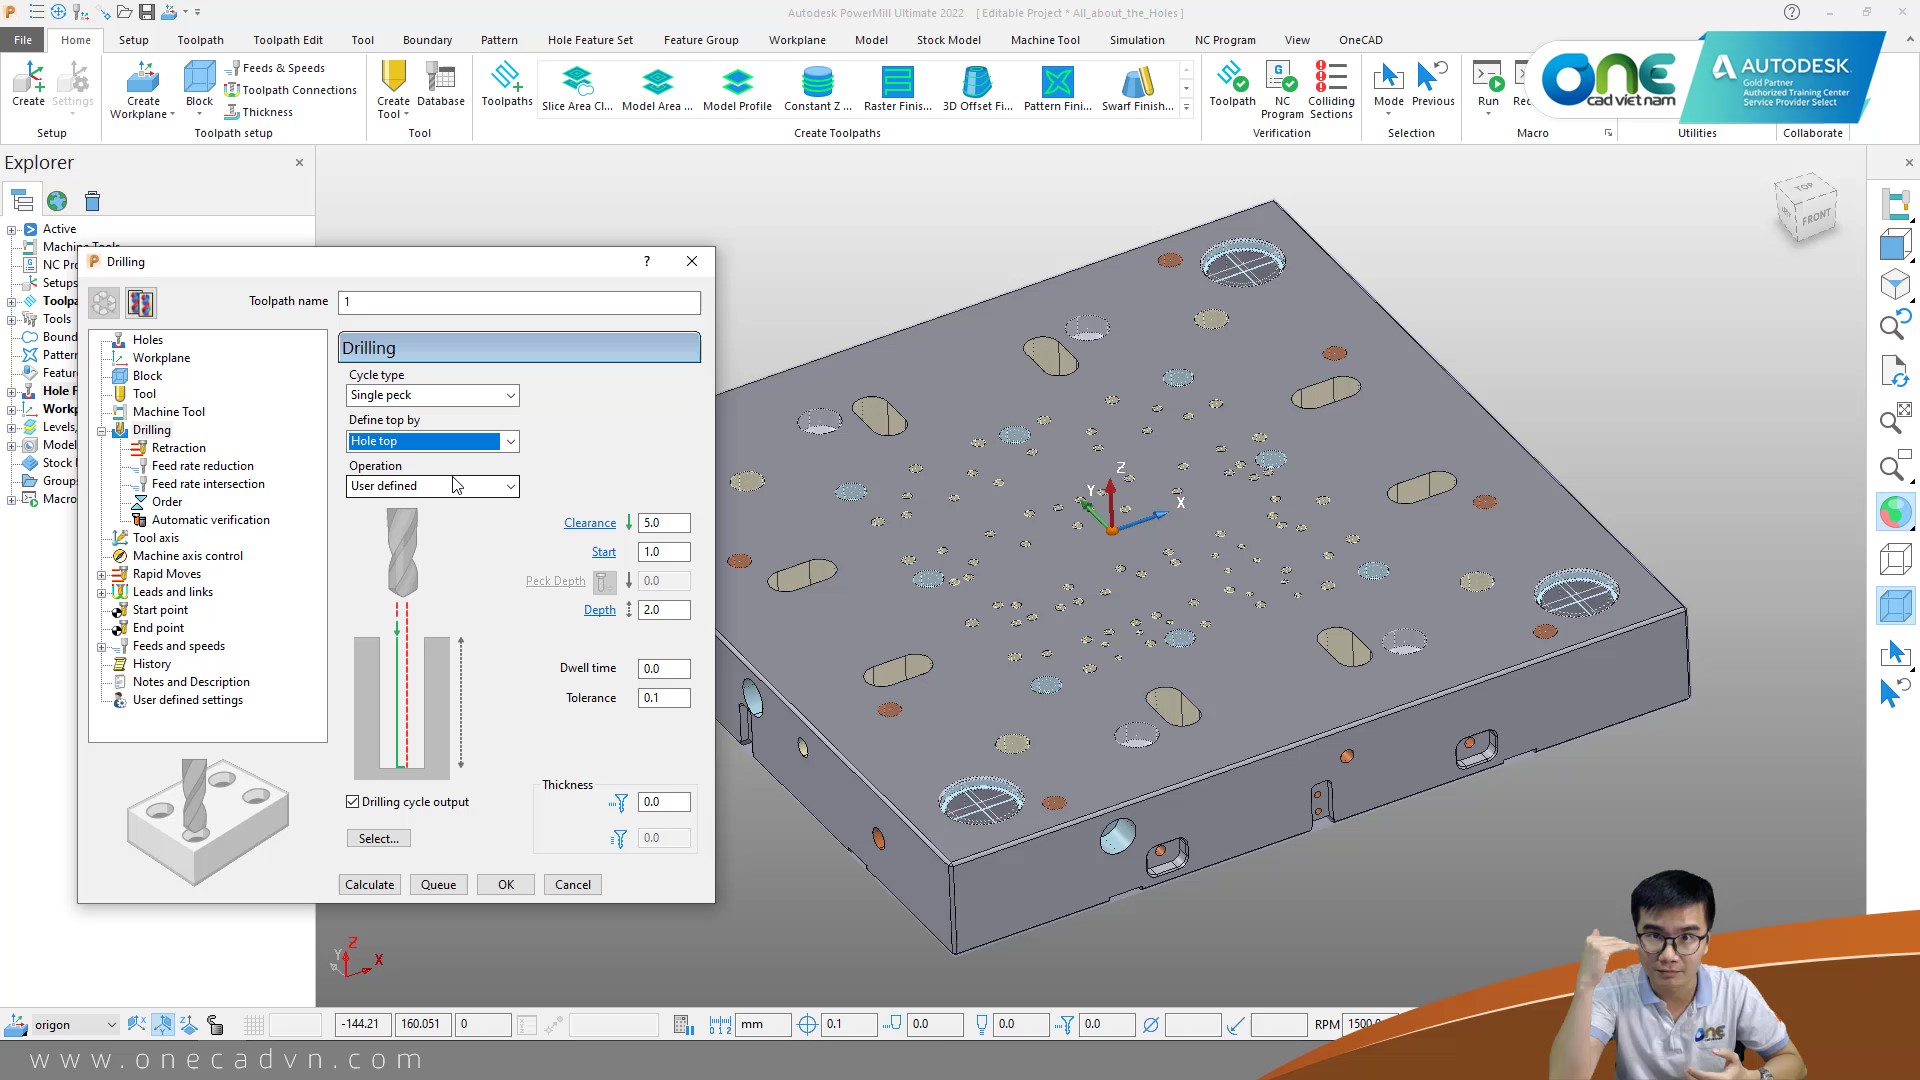
Task: Click the Block icon in ribbon
Action: (199, 84)
